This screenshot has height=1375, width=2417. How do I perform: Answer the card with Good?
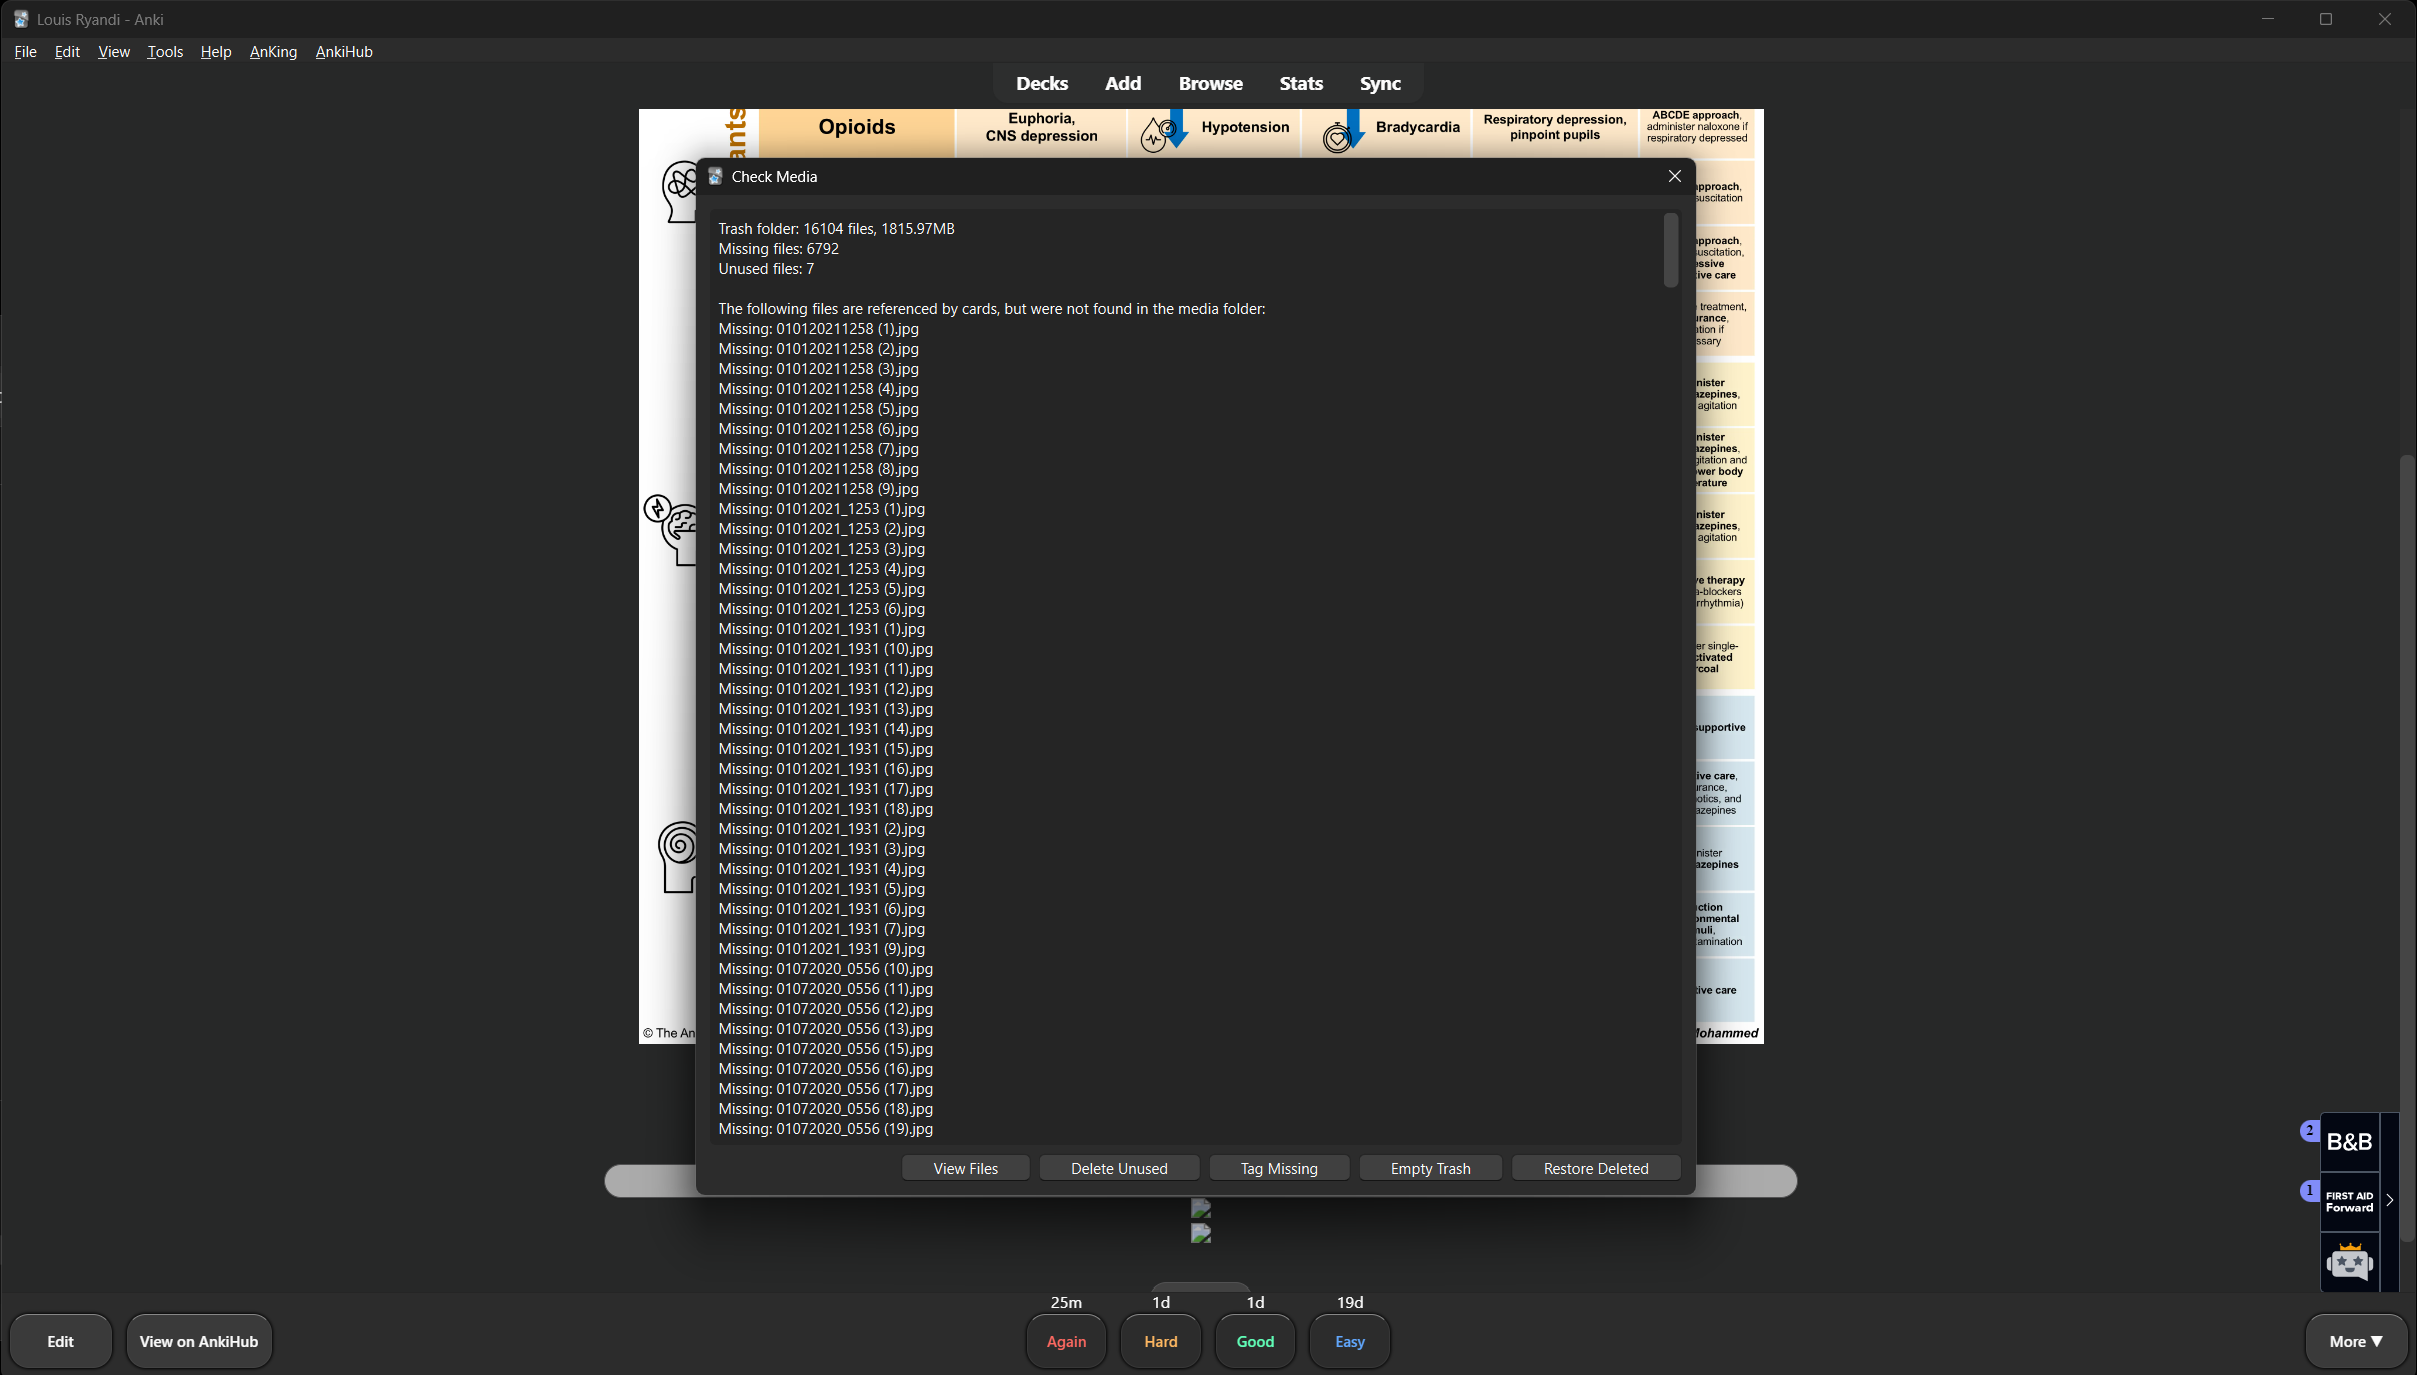pyautogui.click(x=1255, y=1342)
